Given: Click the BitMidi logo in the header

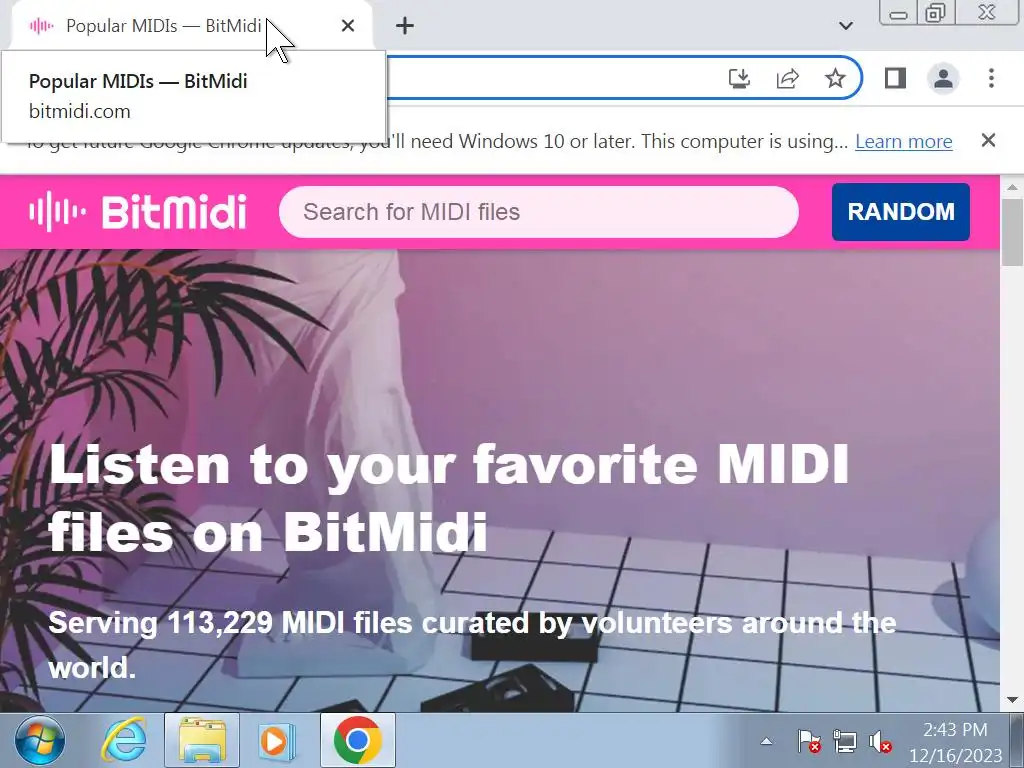Looking at the screenshot, I should click(x=138, y=212).
